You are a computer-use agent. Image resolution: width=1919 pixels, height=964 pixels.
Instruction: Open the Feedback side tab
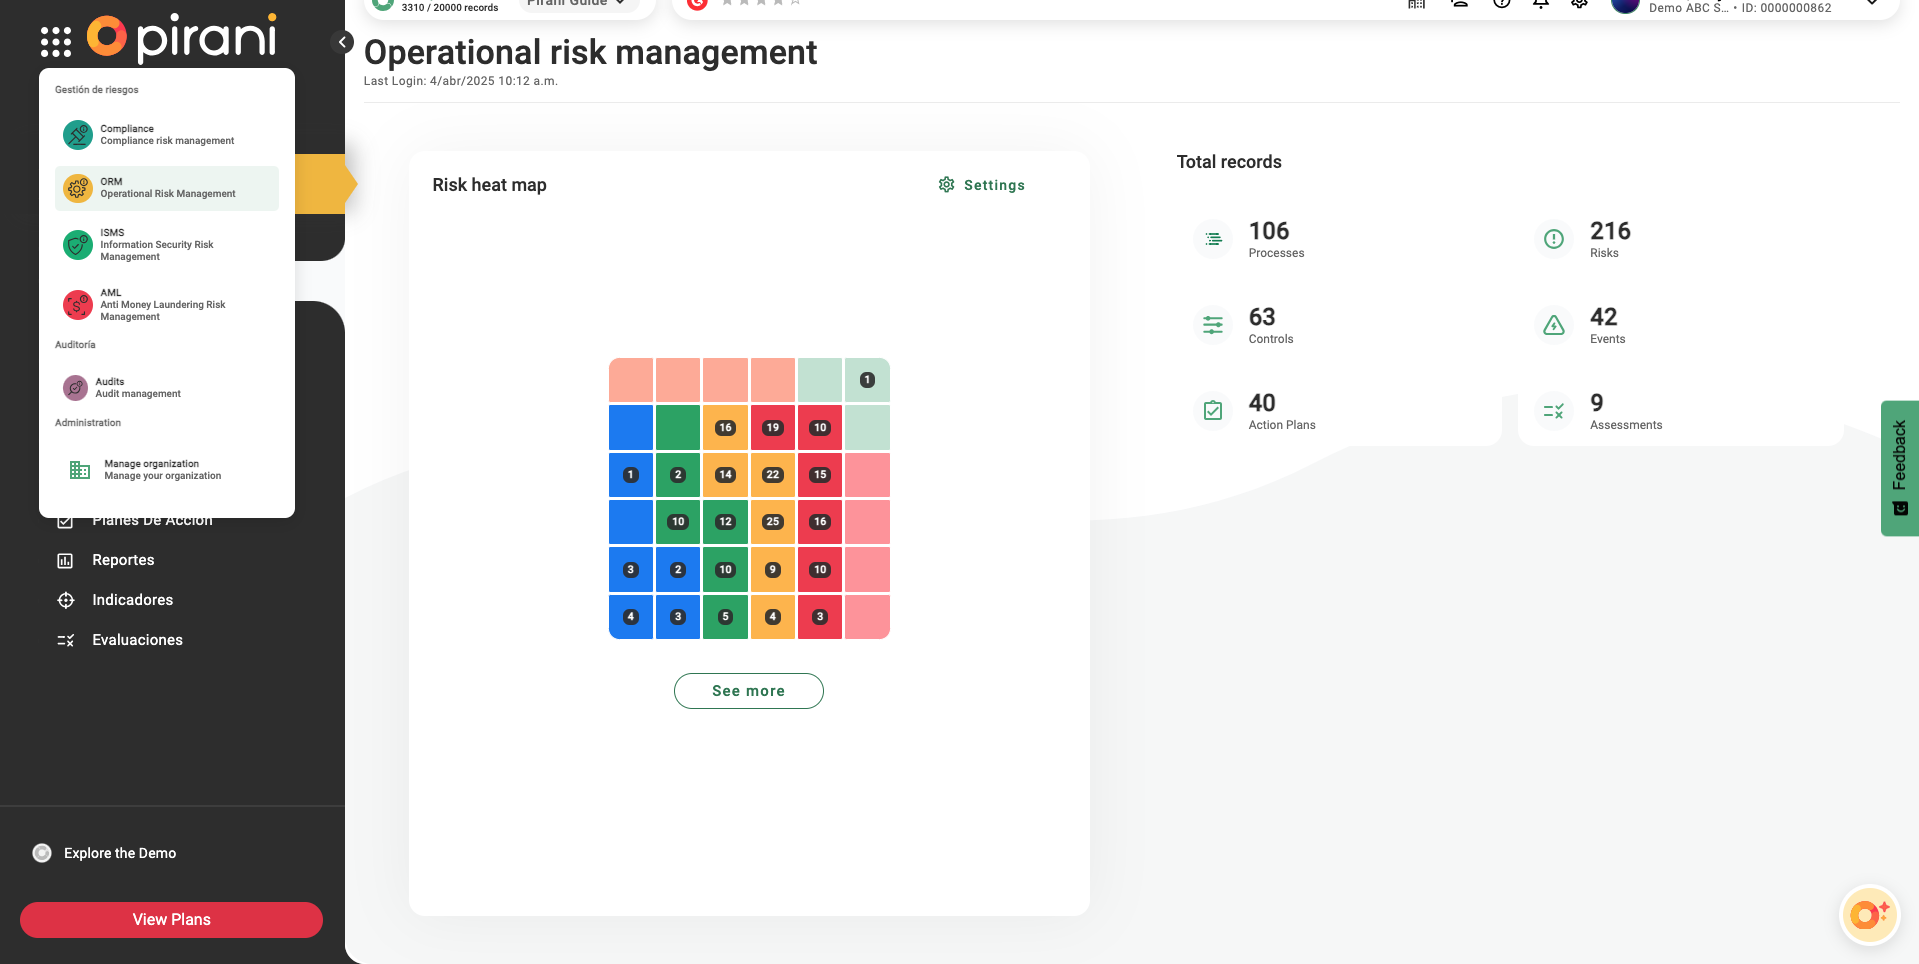pyautogui.click(x=1899, y=468)
